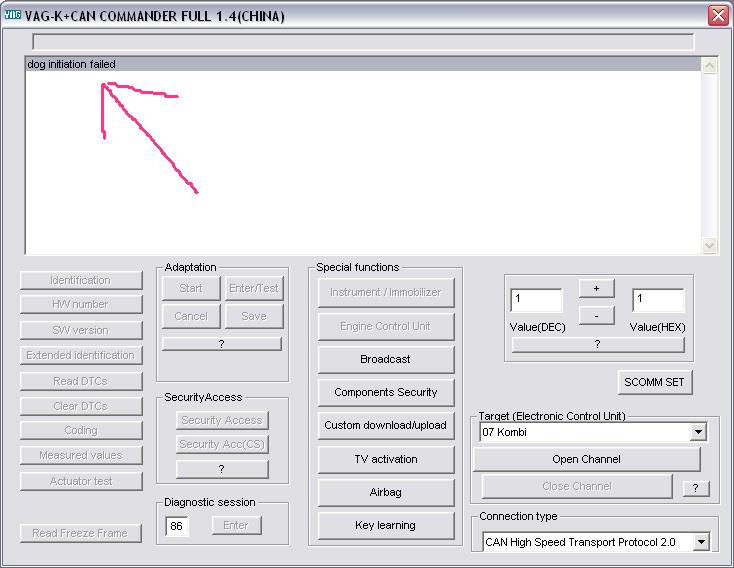This screenshot has height=568, width=734.
Task: Click Read Freeze Frame button
Action: [x=81, y=533]
